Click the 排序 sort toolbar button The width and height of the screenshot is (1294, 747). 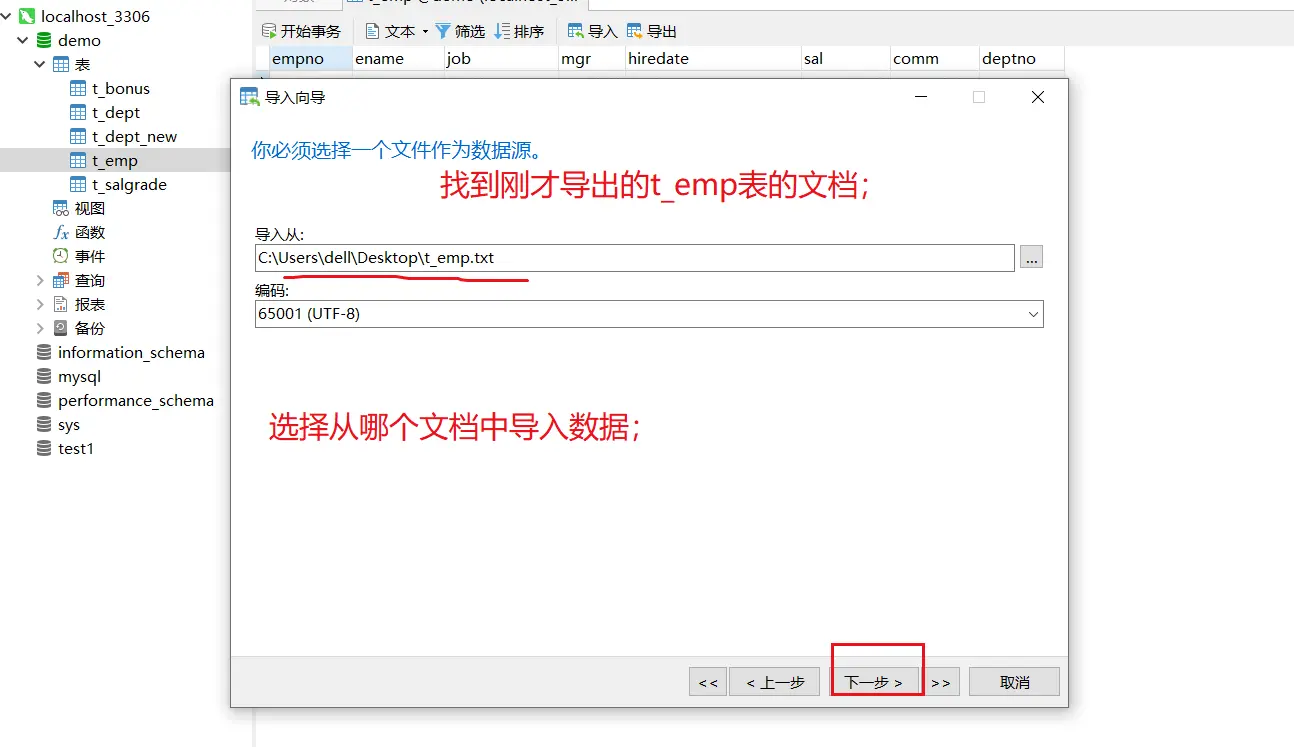pyautogui.click(x=519, y=32)
